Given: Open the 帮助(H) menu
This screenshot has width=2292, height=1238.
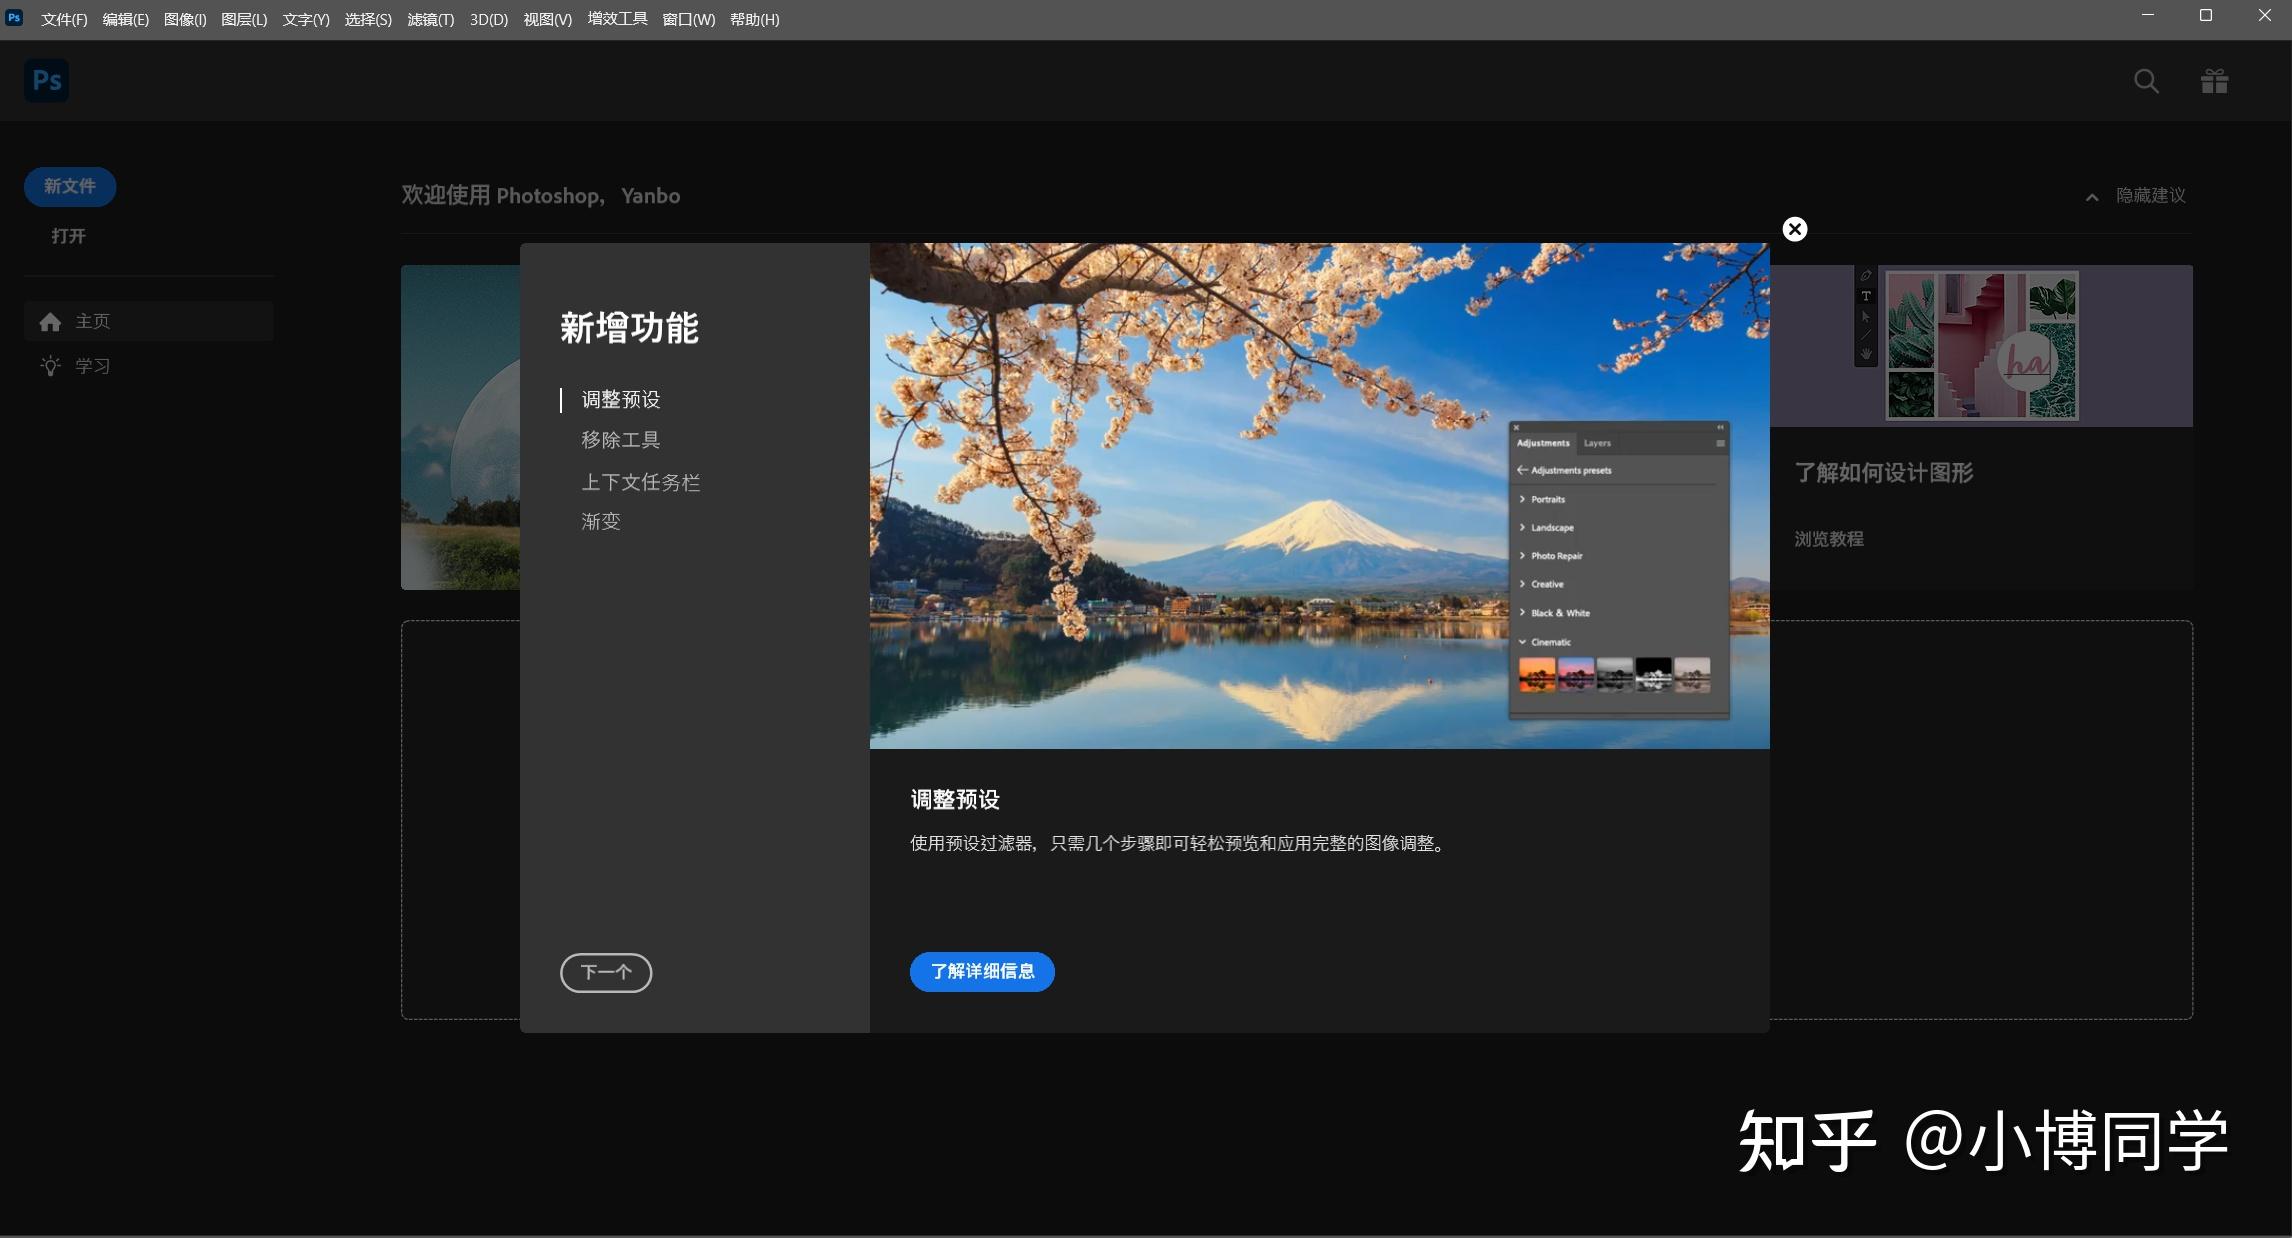Looking at the screenshot, I should tap(755, 20).
